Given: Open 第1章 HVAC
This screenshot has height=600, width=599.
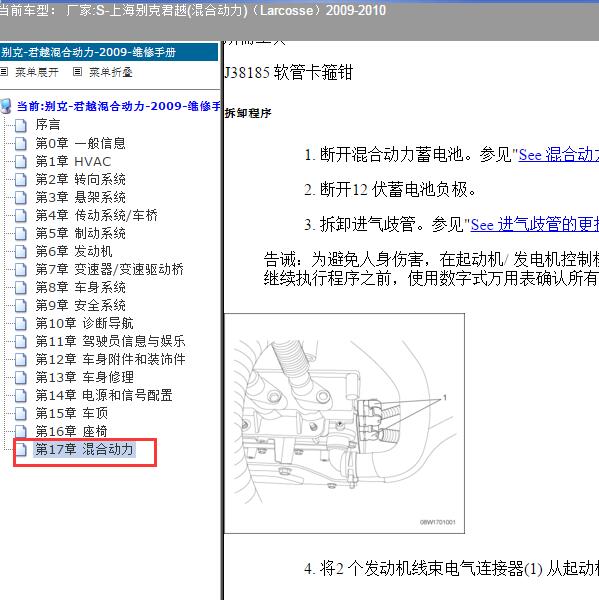Looking at the screenshot, I should coord(73,161).
